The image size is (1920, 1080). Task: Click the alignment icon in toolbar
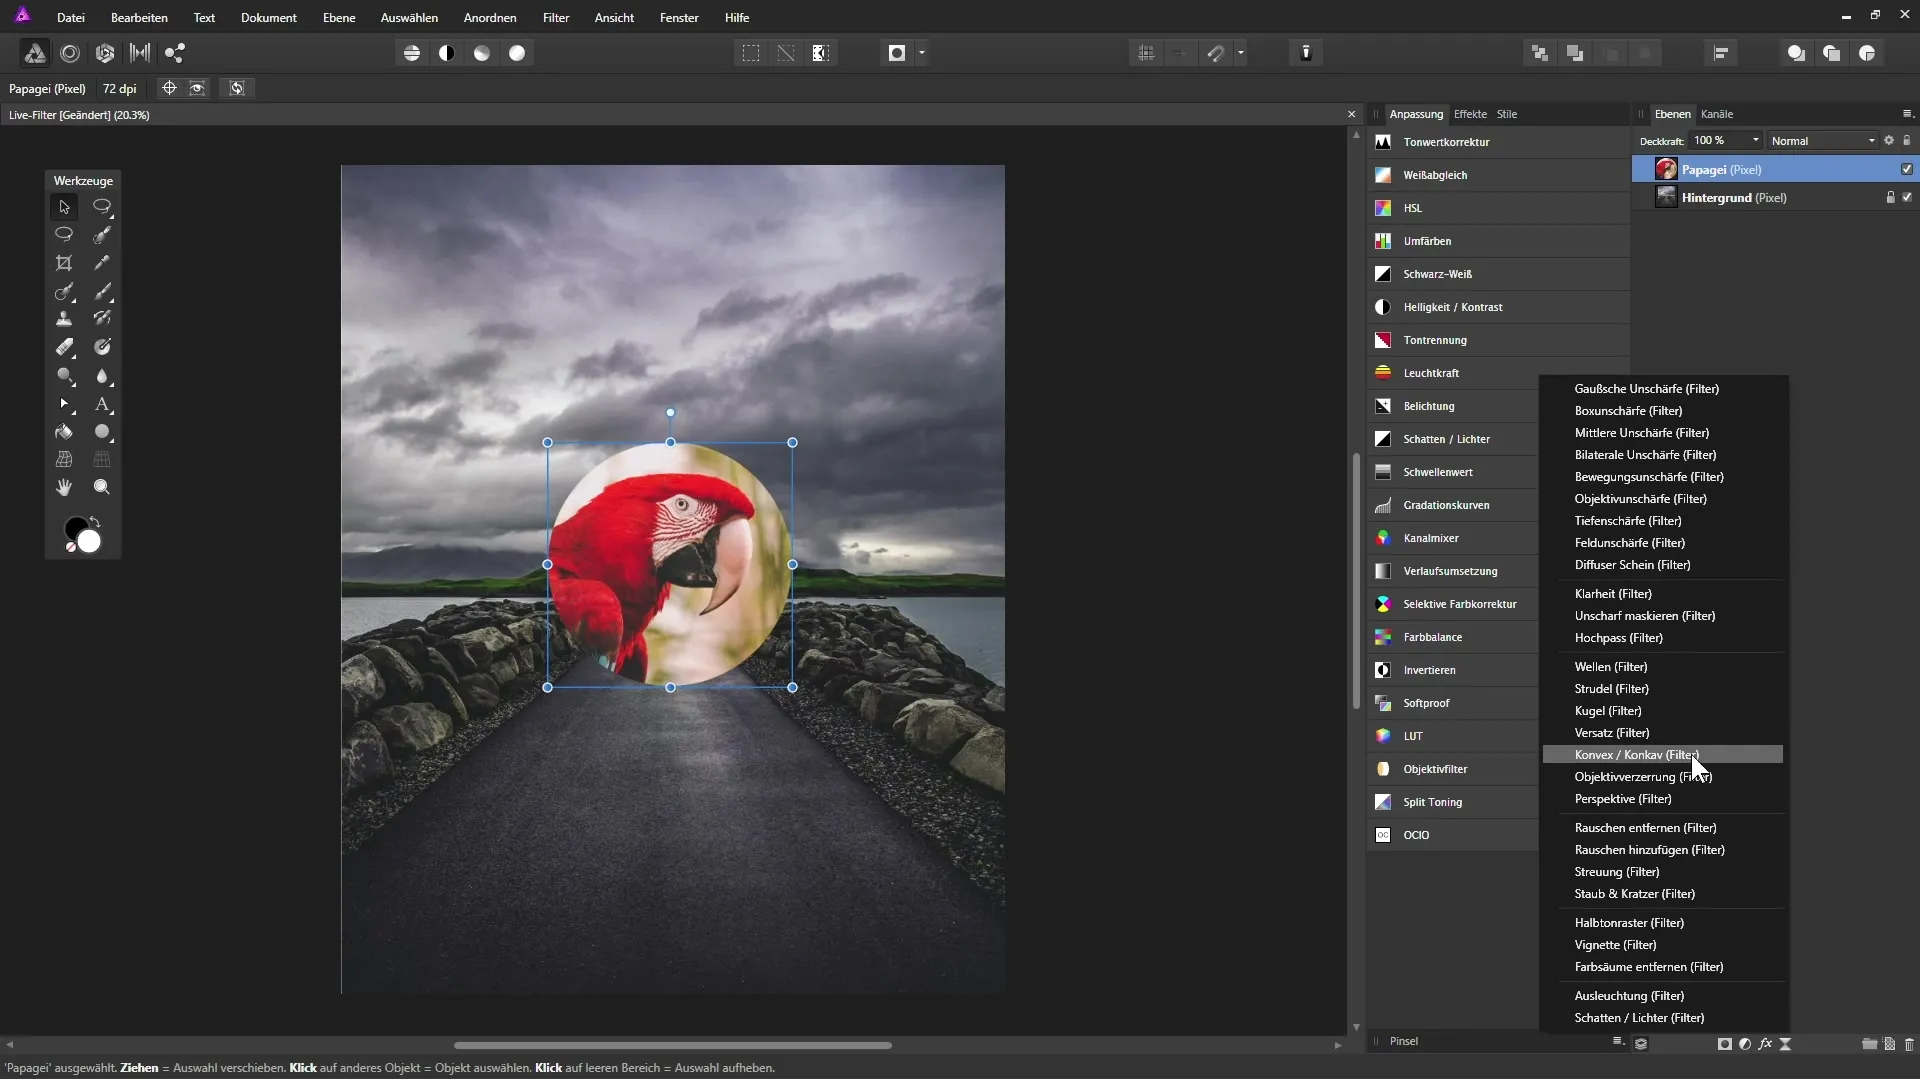[x=1721, y=53]
